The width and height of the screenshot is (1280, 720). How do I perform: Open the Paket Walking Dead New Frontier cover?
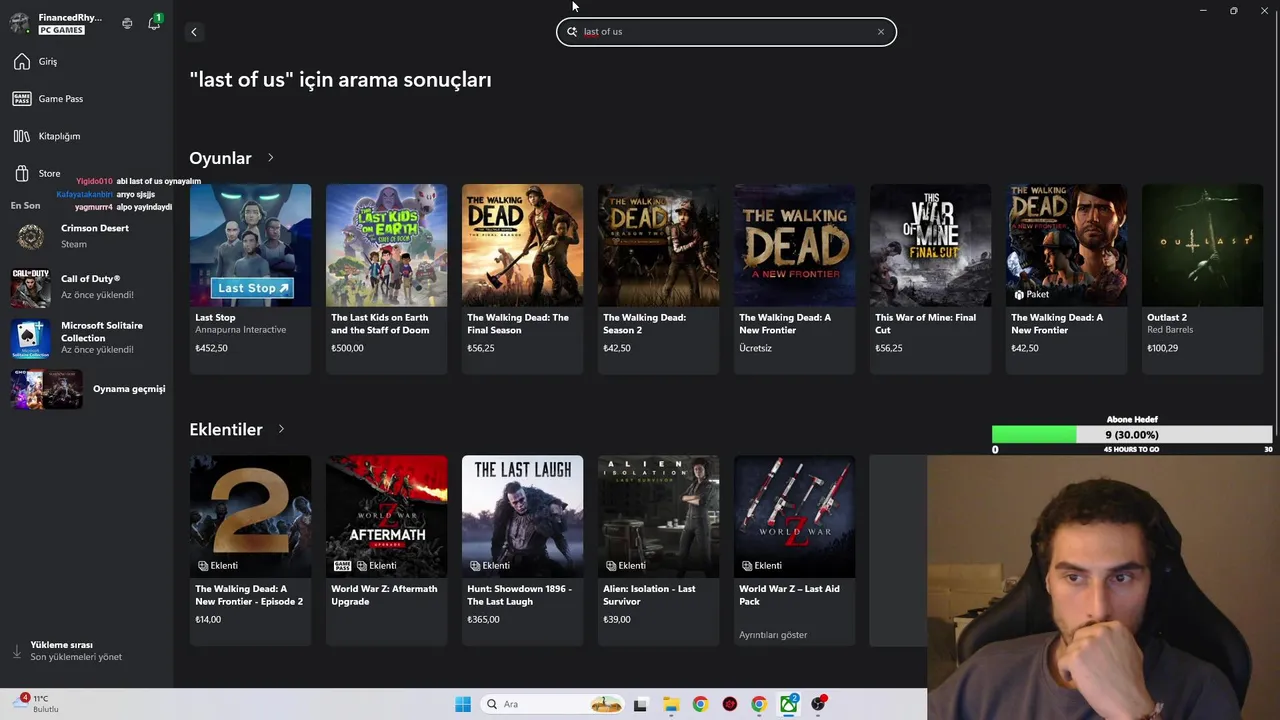pyautogui.click(x=1066, y=245)
